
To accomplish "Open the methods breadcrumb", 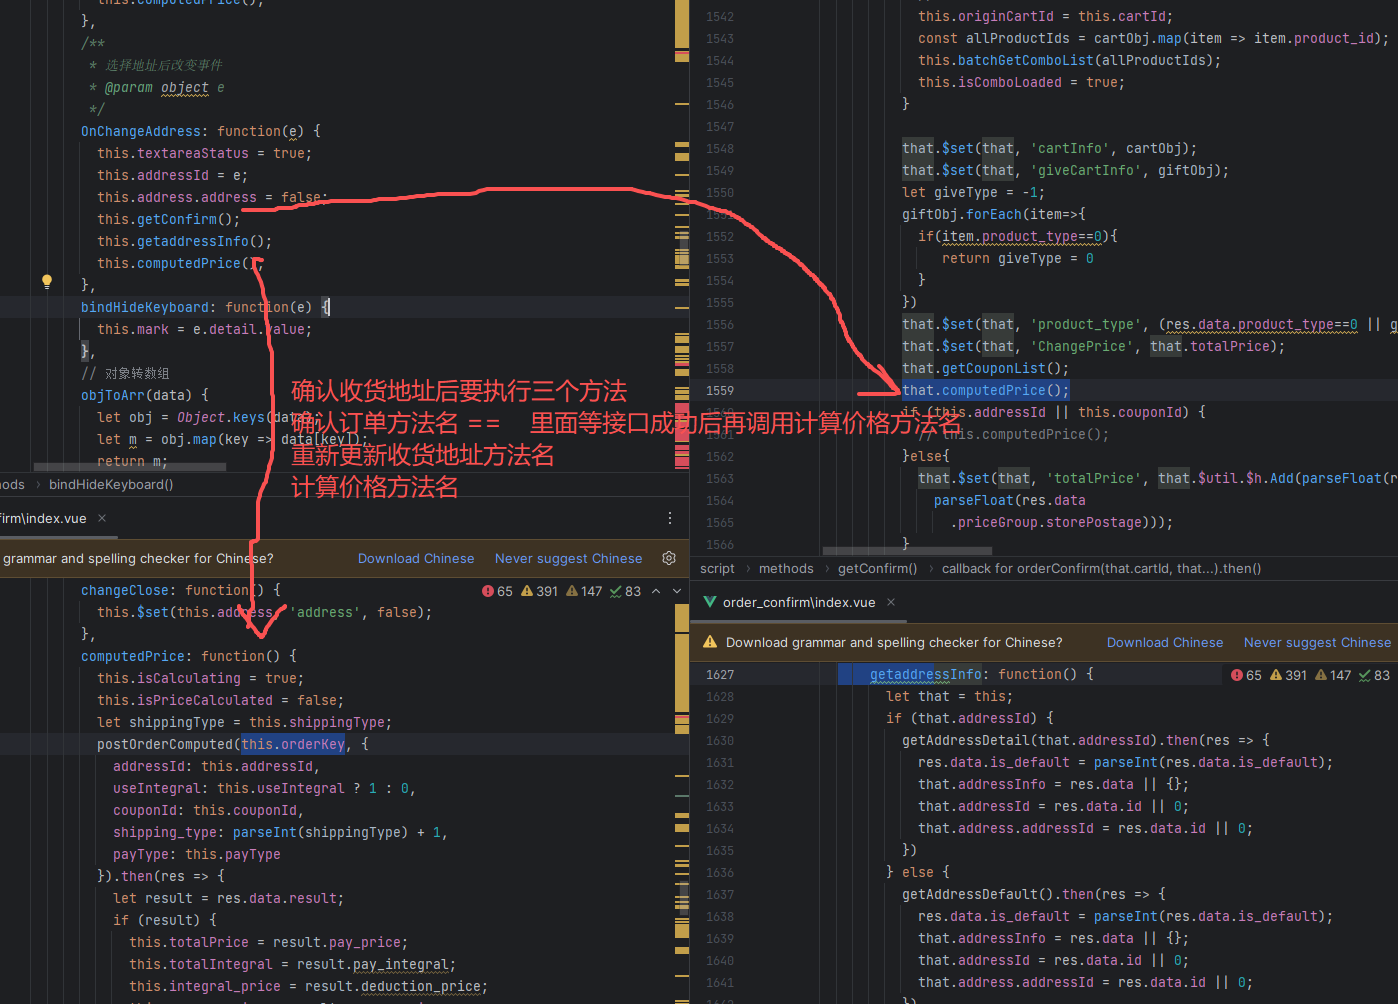I will (786, 568).
